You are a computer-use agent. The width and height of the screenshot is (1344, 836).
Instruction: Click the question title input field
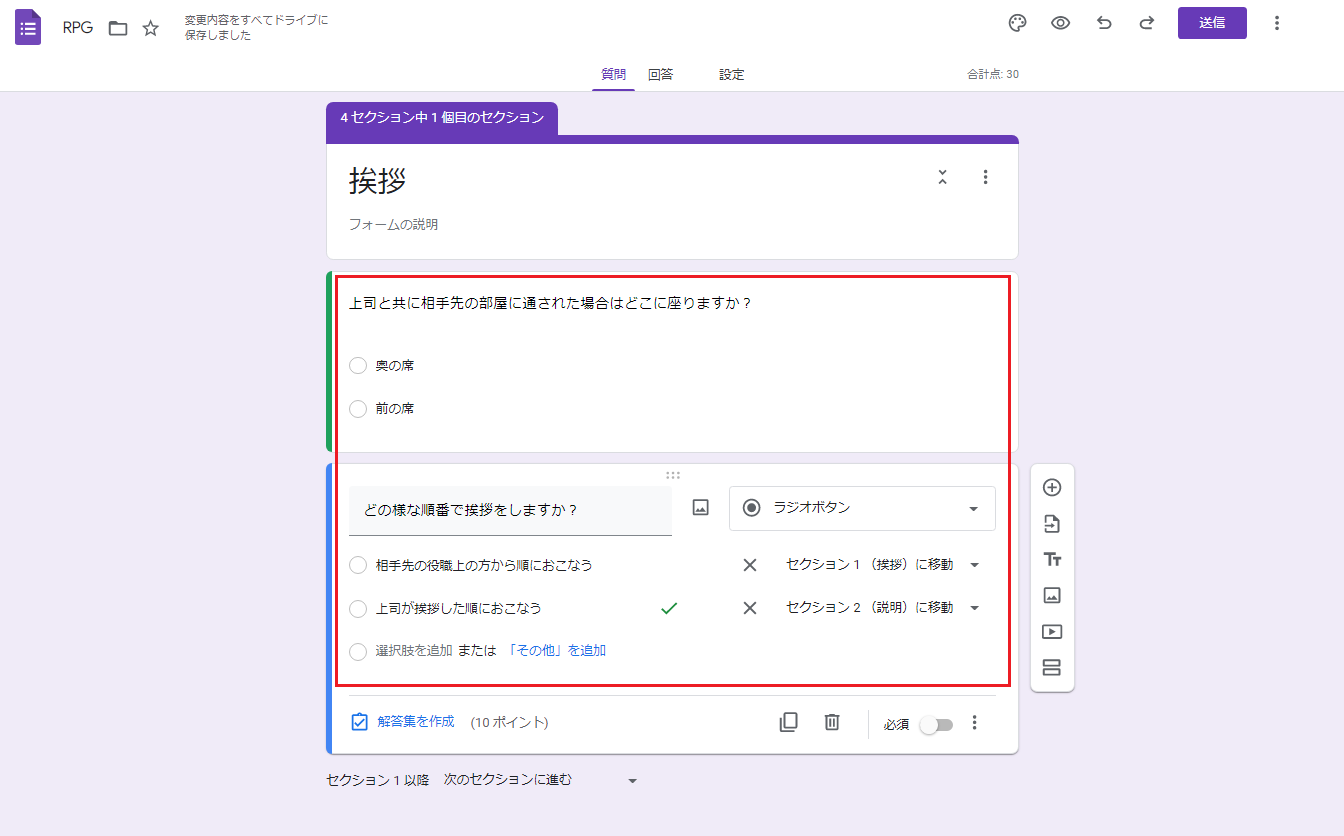[x=510, y=510]
